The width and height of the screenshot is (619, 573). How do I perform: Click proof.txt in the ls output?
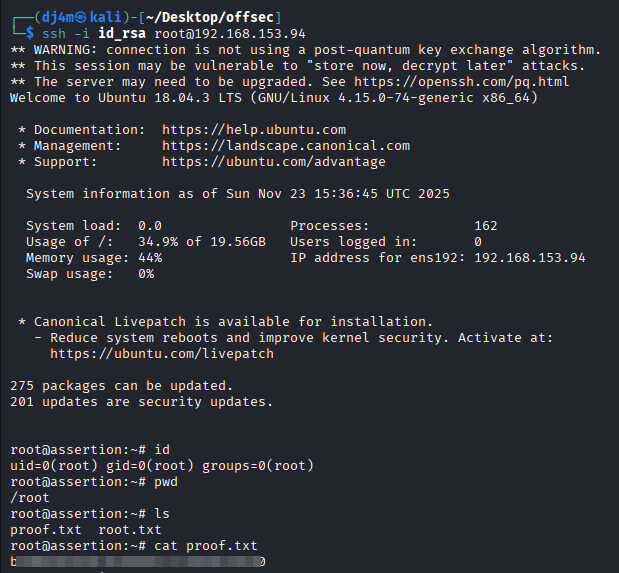(x=46, y=530)
